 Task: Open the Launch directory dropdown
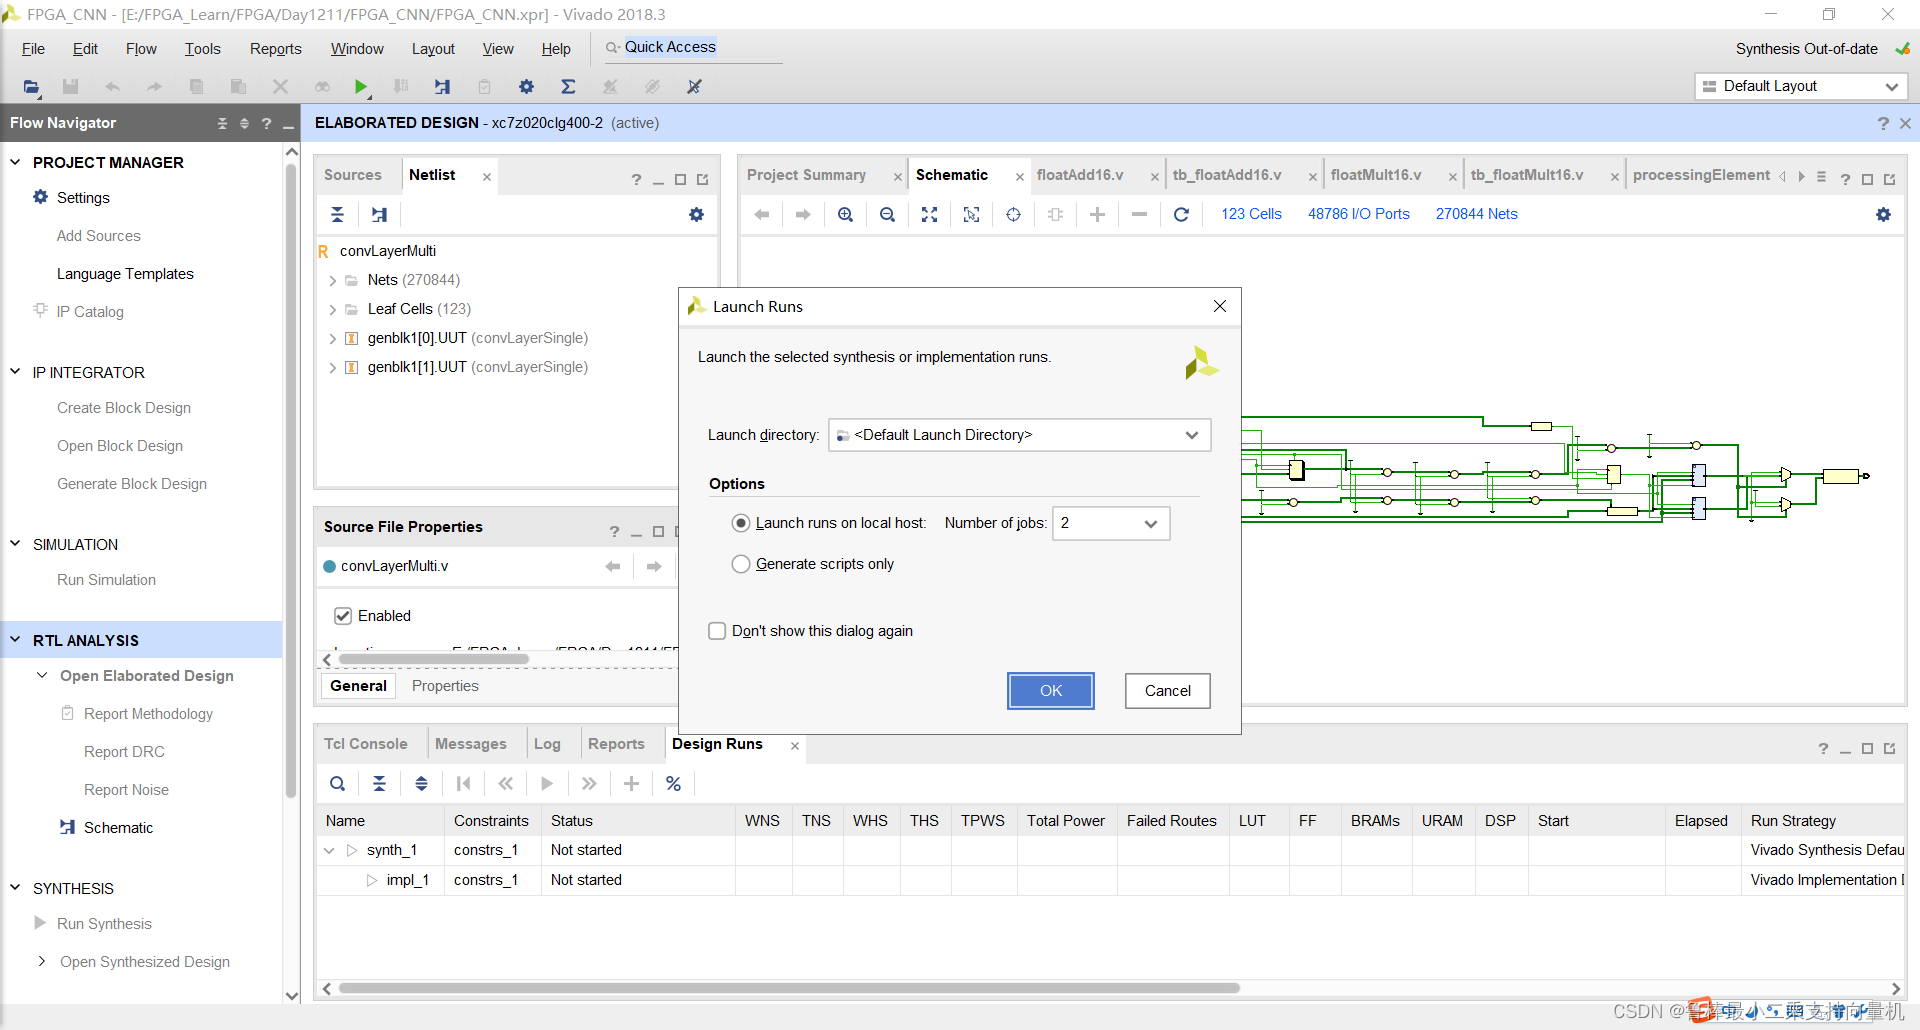(x=1020, y=435)
